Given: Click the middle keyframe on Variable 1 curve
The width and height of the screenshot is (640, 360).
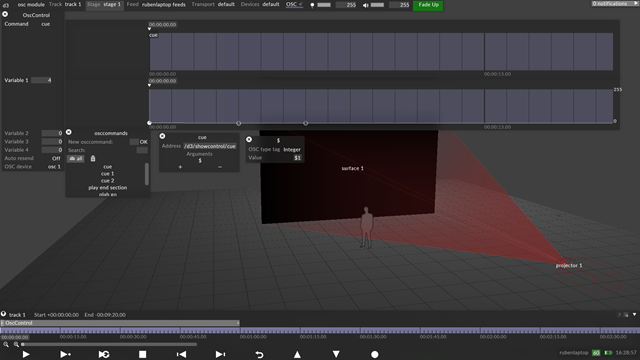Looking at the screenshot, I should 238,123.
